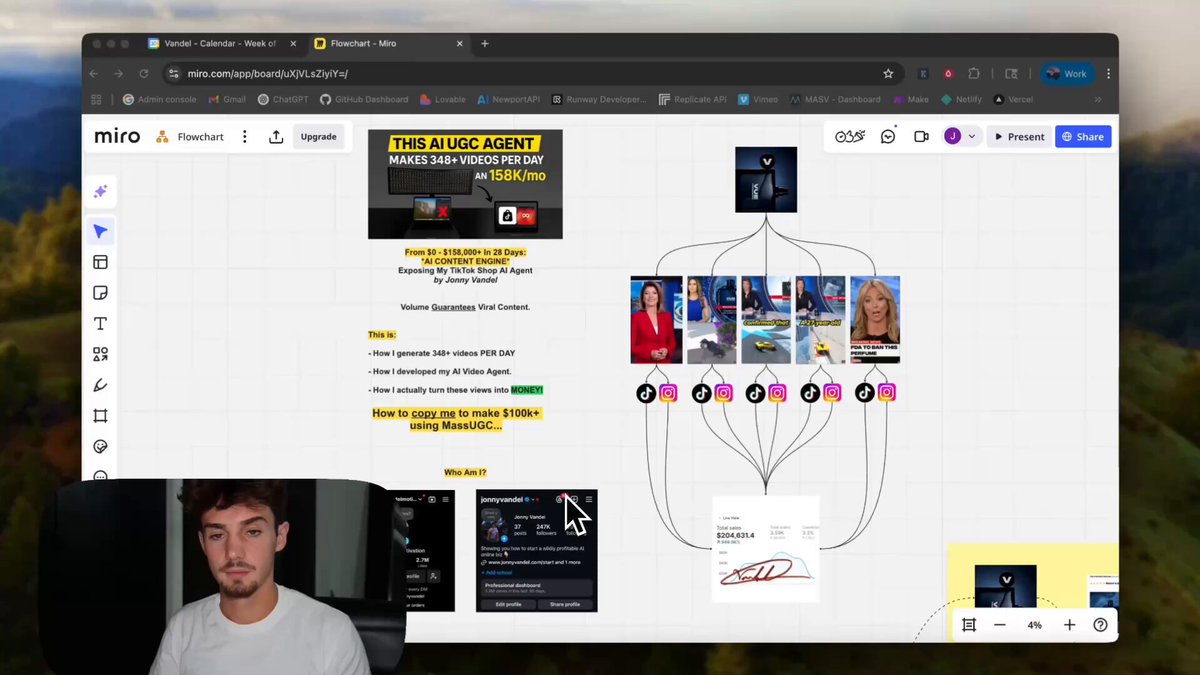This screenshot has width=1200, height=675.
Task: Open the shapes and lines tool
Action: point(100,354)
